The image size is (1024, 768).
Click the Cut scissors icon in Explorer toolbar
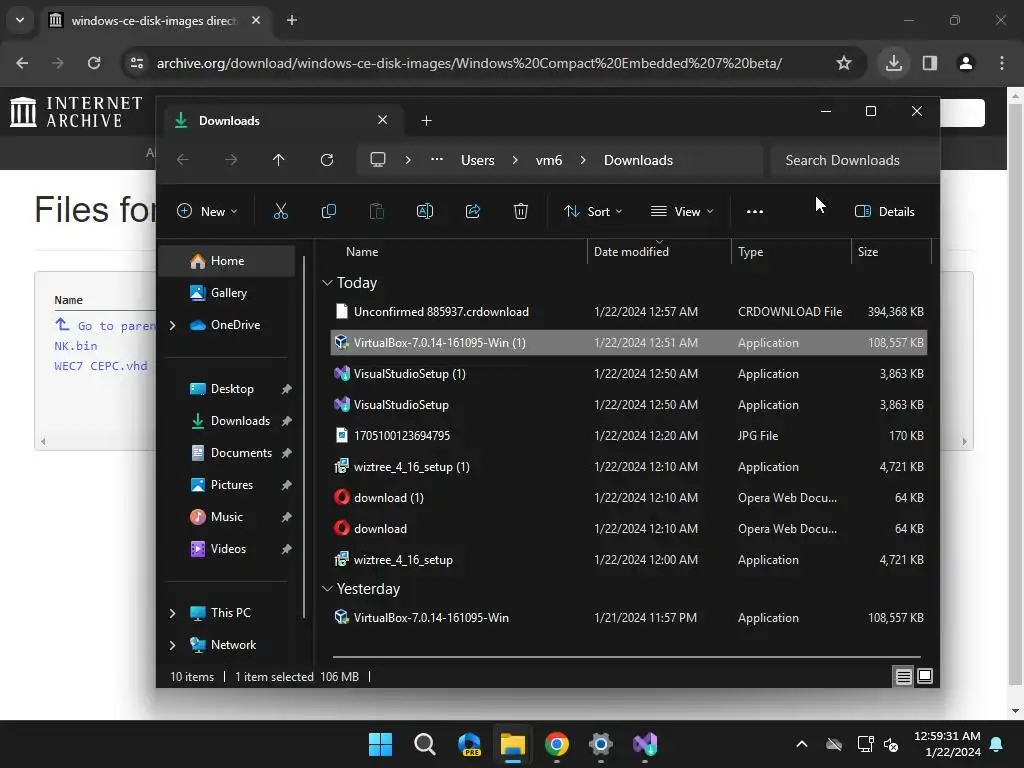281,211
